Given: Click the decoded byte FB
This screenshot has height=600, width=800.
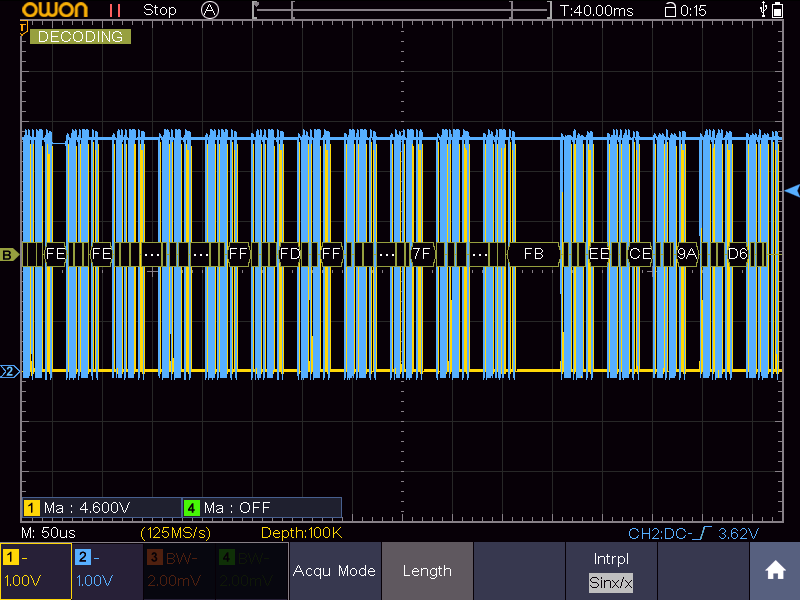Looking at the screenshot, I should point(534,254).
